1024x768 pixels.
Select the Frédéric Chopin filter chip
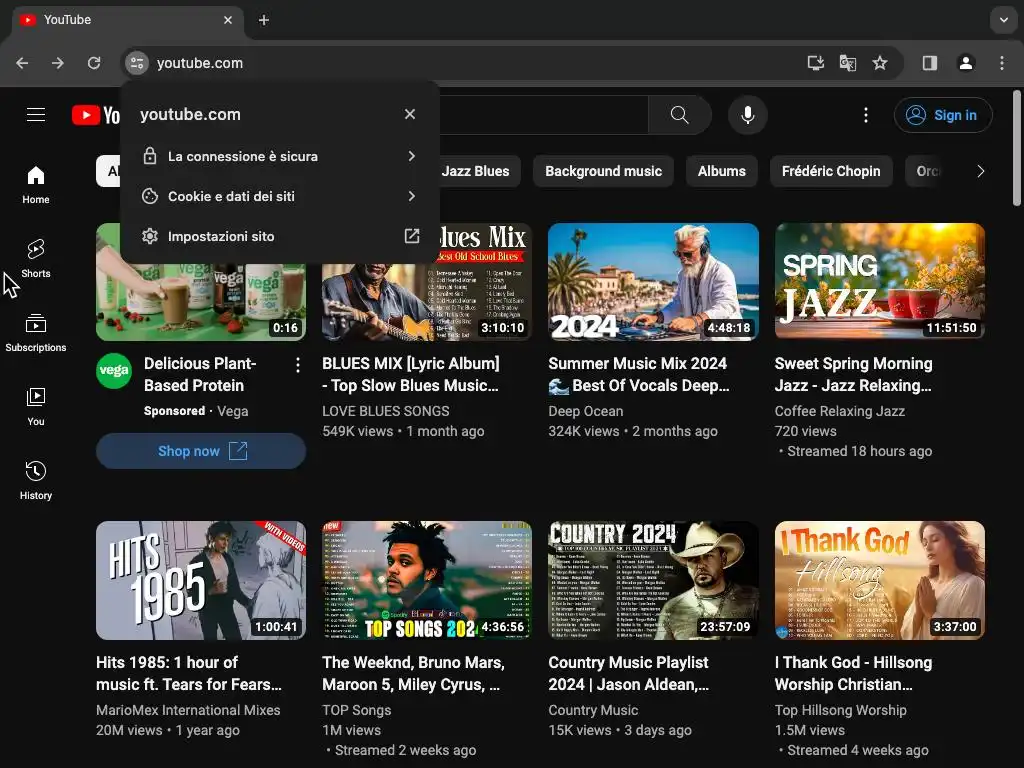tap(831, 171)
